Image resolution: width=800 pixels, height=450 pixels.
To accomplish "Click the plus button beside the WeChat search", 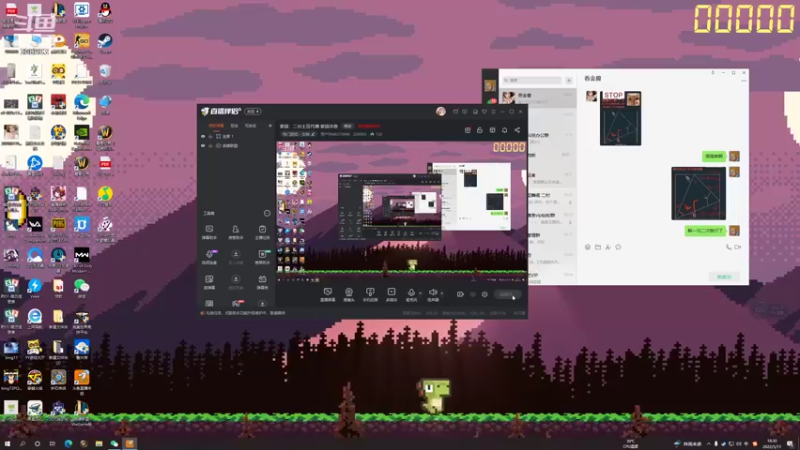I will pyautogui.click(x=569, y=80).
